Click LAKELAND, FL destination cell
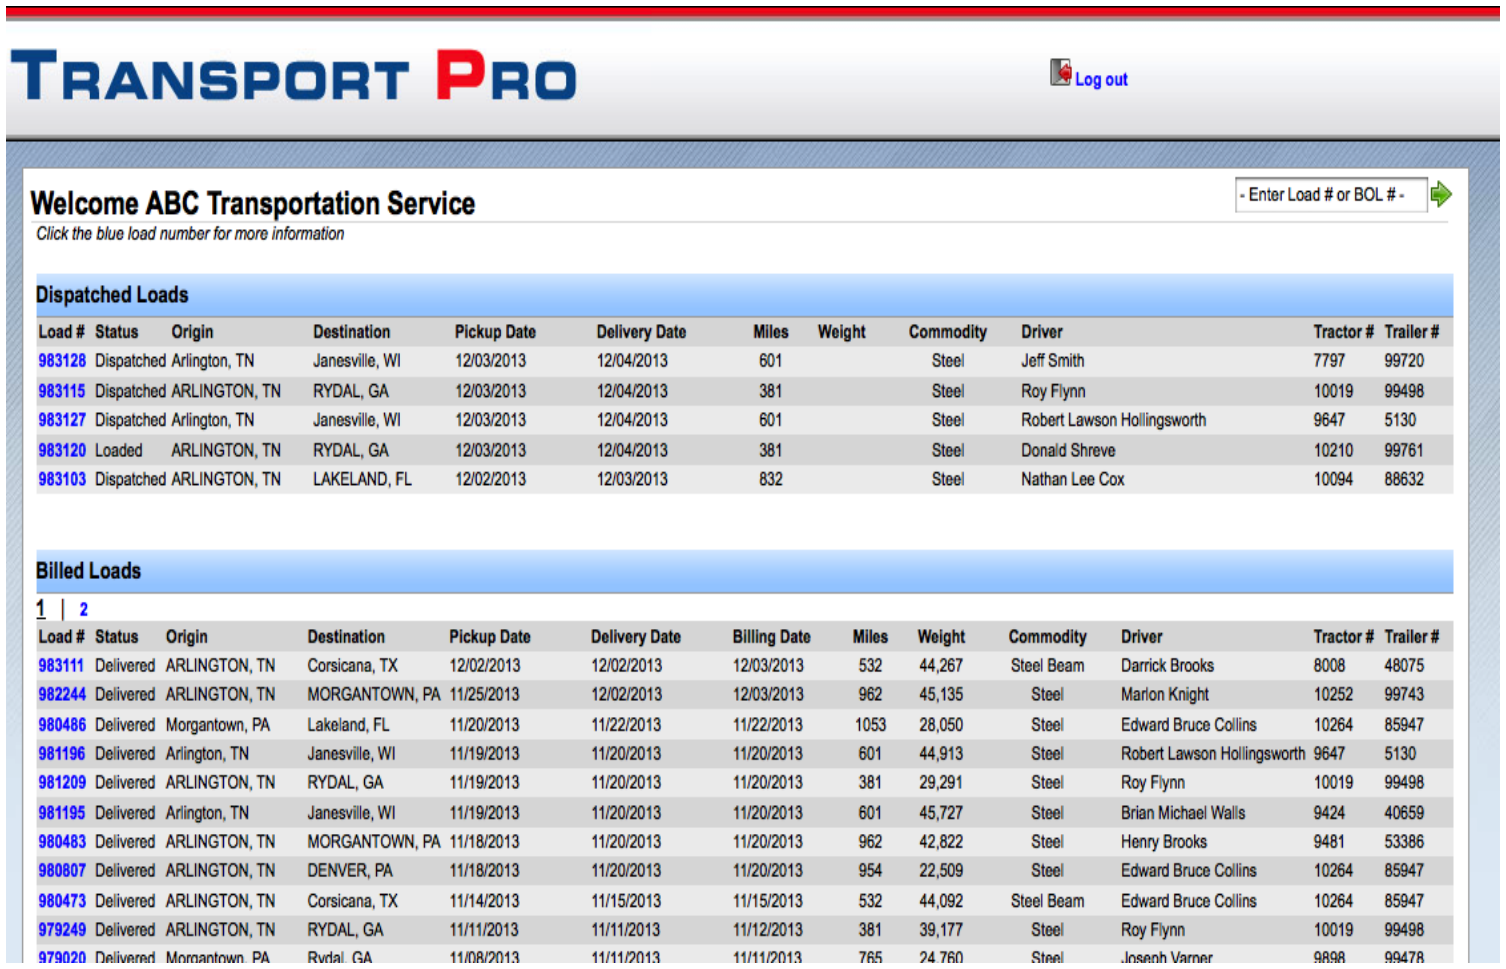 [362, 479]
